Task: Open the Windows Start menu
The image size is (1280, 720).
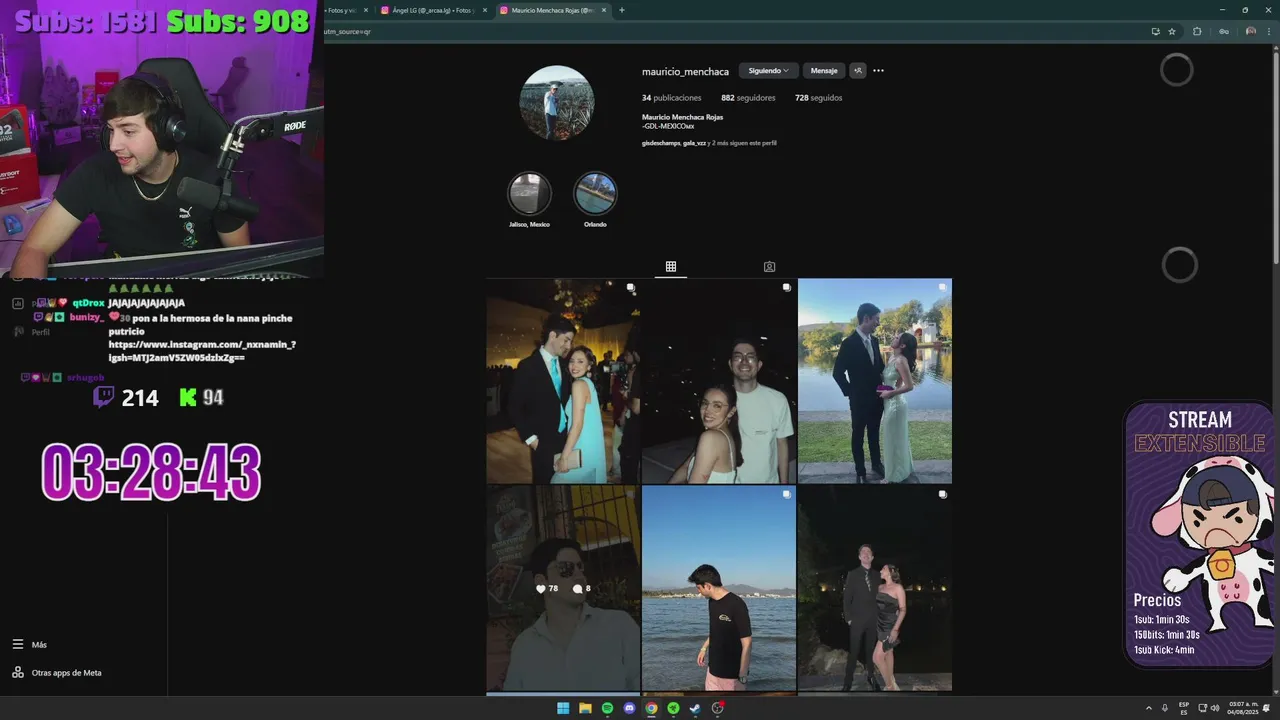Action: 563,708
